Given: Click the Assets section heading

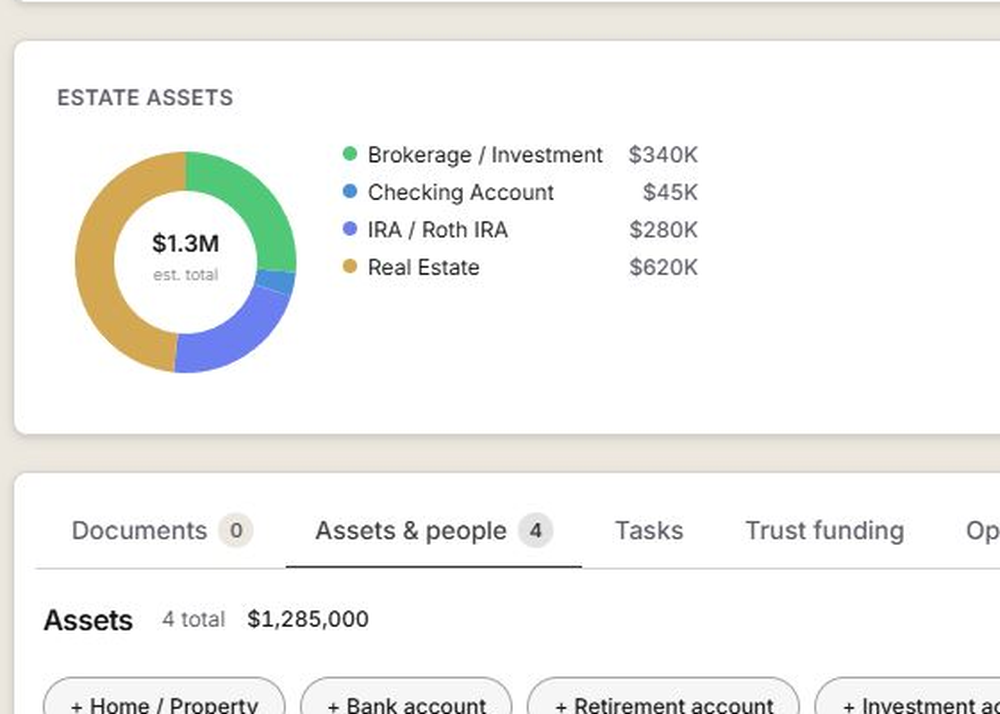Looking at the screenshot, I should coord(88,620).
